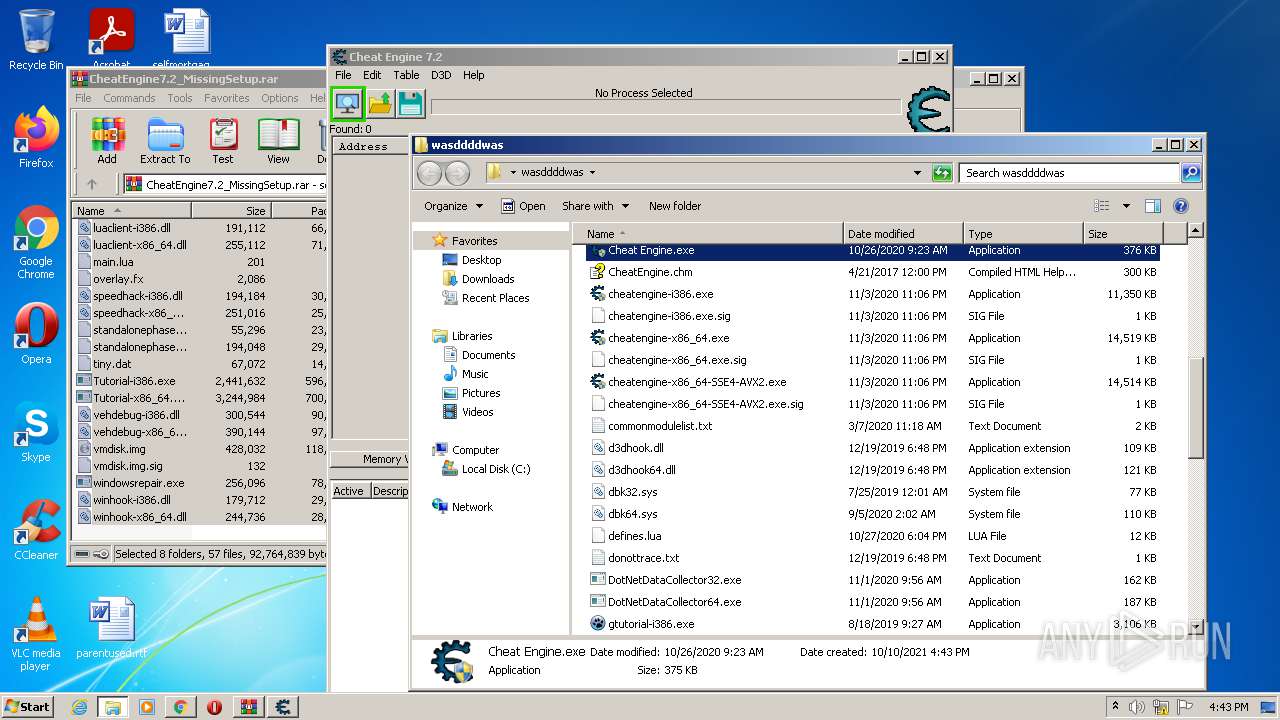Click the open-file folder icon in Cheat Engine
1280x720 pixels.
pos(380,103)
